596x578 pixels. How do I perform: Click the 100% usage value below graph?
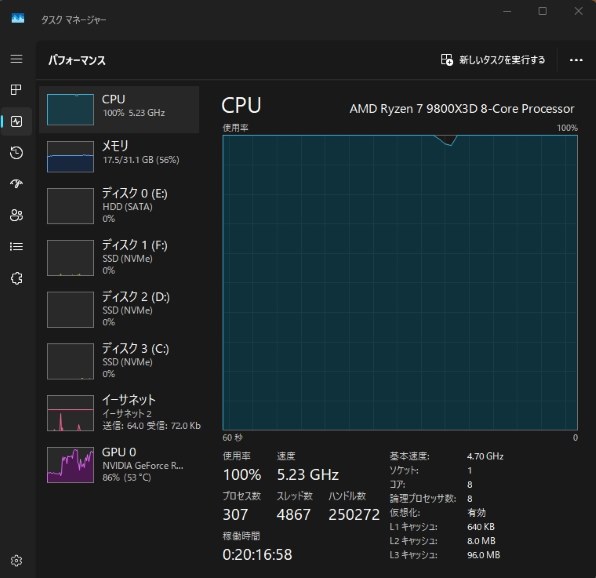[242, 475]
